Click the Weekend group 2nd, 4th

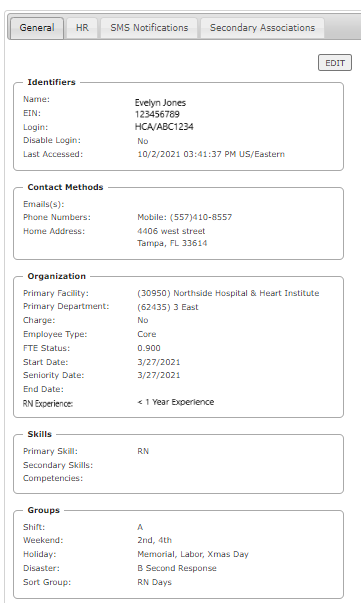coord(155,540)
